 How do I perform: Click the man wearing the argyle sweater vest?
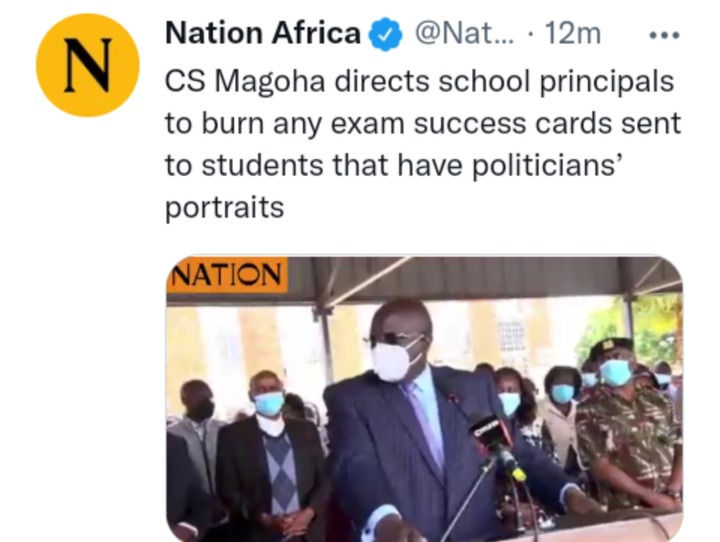click(274, 455)
